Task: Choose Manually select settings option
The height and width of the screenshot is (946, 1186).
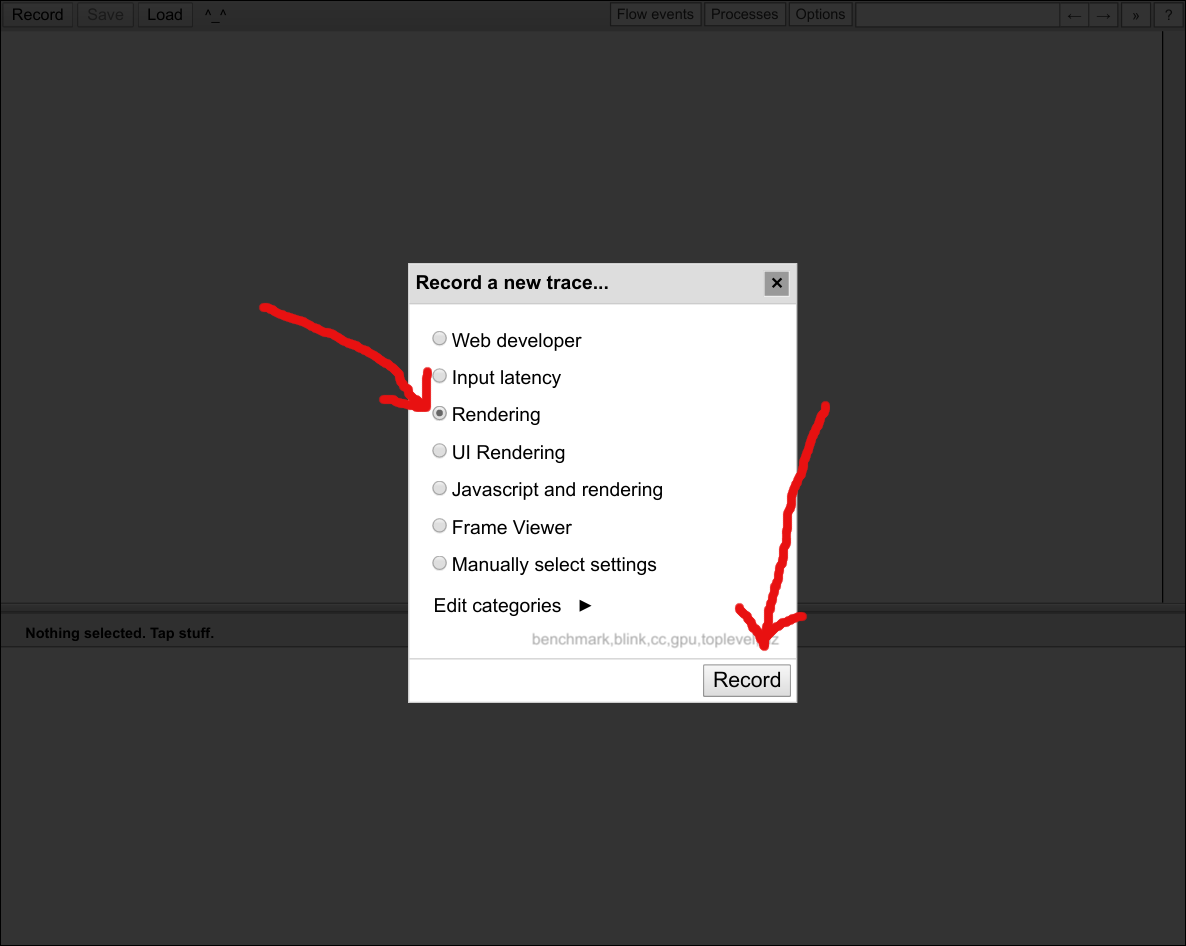Action: [x=439, y=564]
